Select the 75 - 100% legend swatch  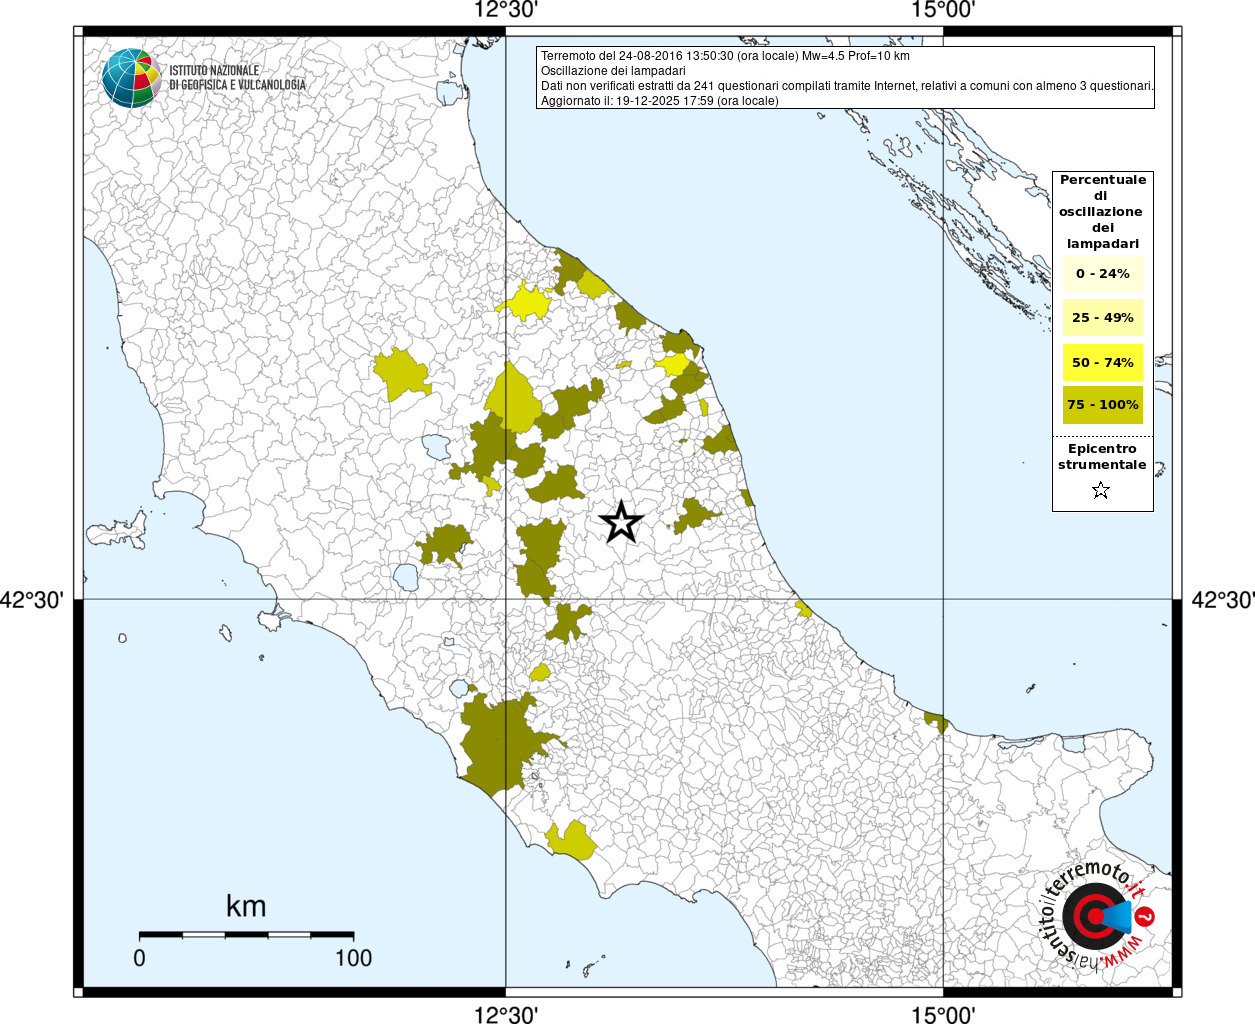[x=1102, y=405]
